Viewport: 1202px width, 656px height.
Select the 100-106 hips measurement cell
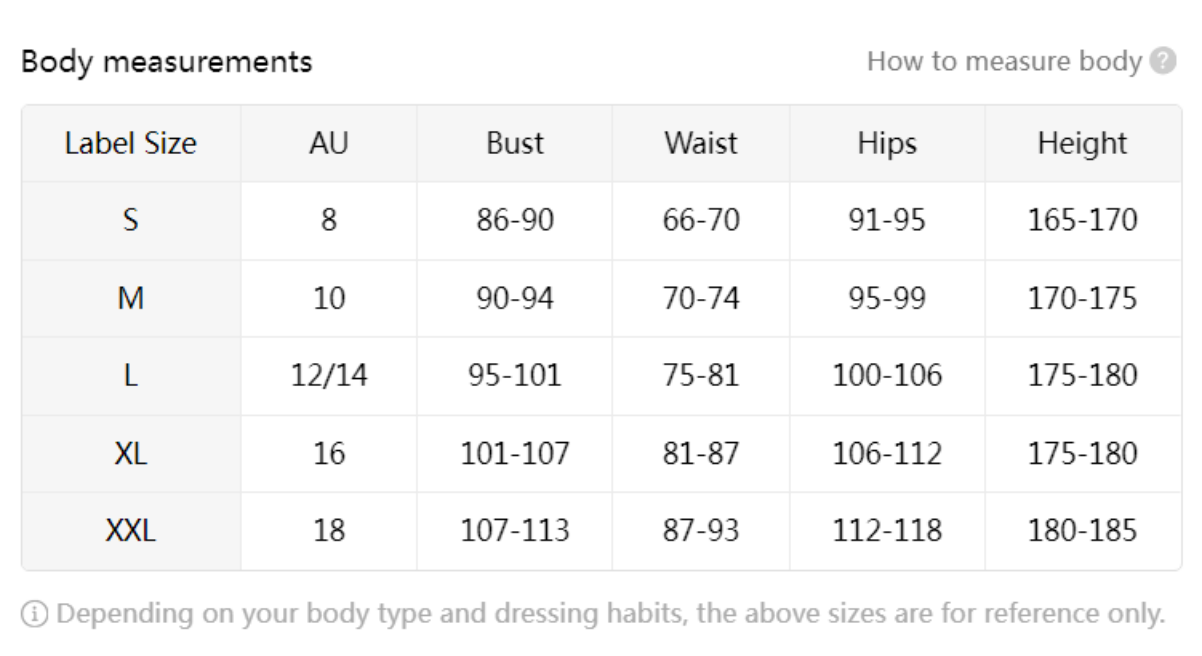(x=887, y=376)
